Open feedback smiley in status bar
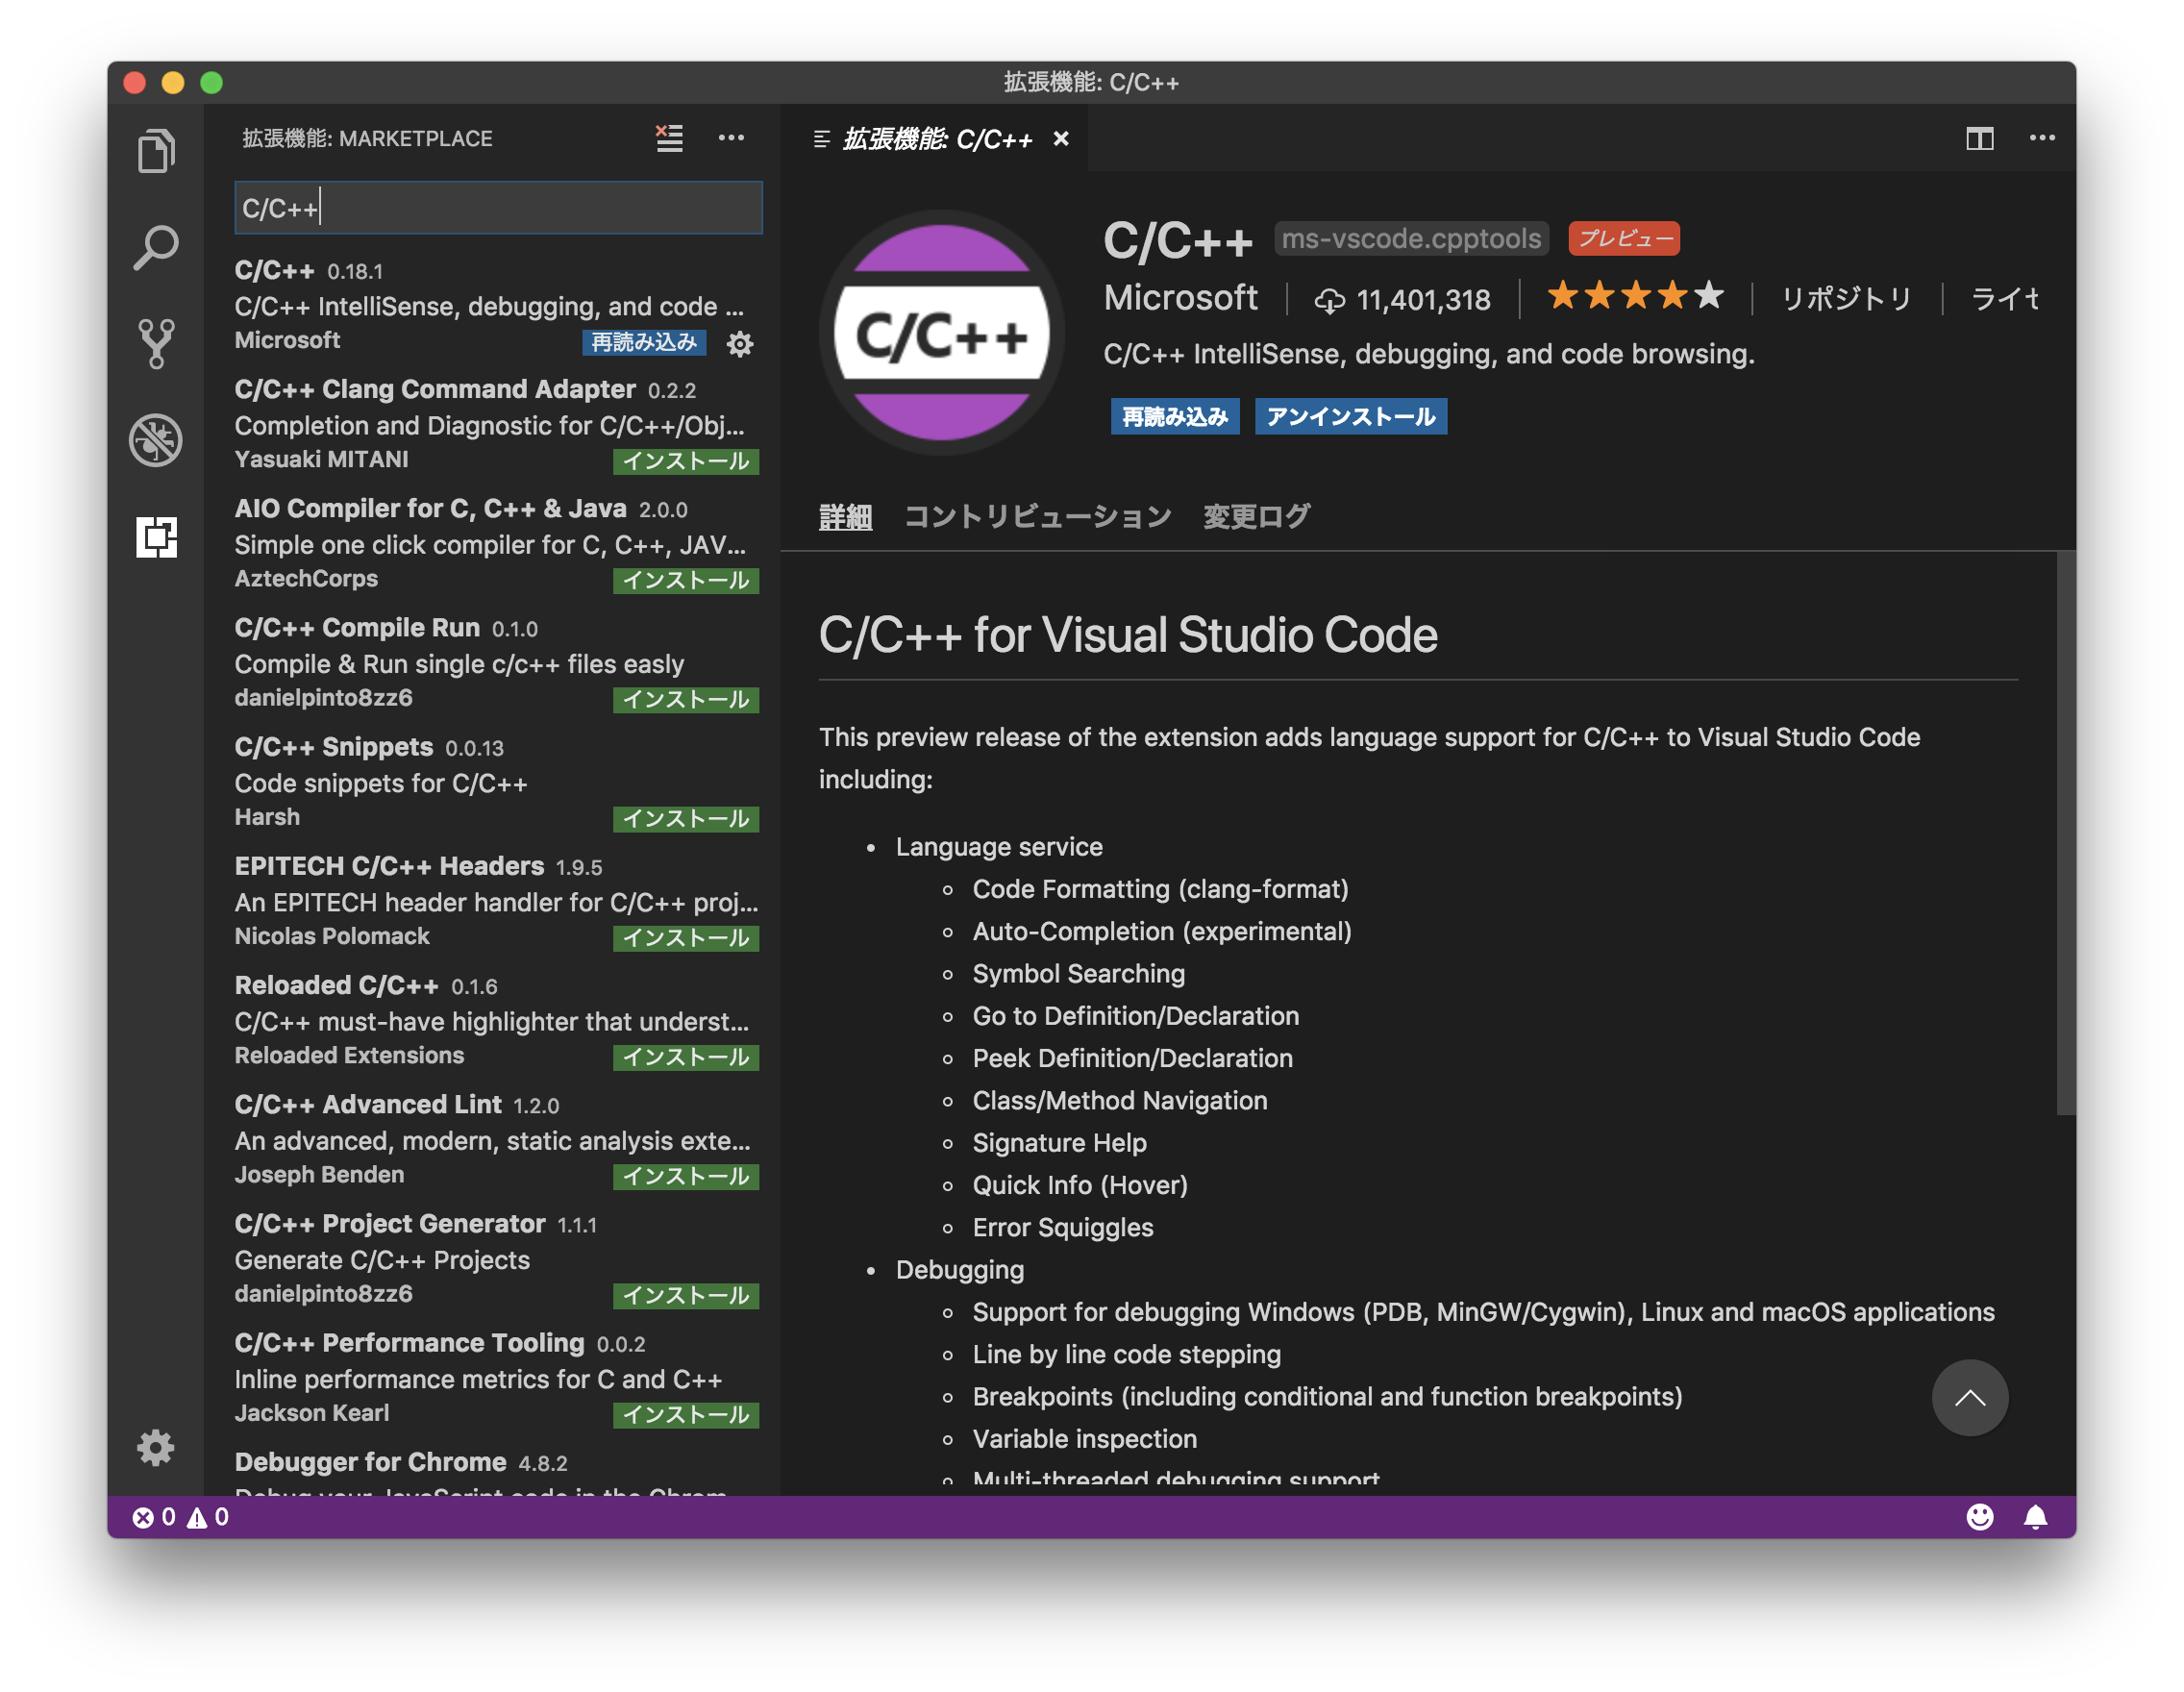The image size is (2184, 1692). tap(1979, 1517)
